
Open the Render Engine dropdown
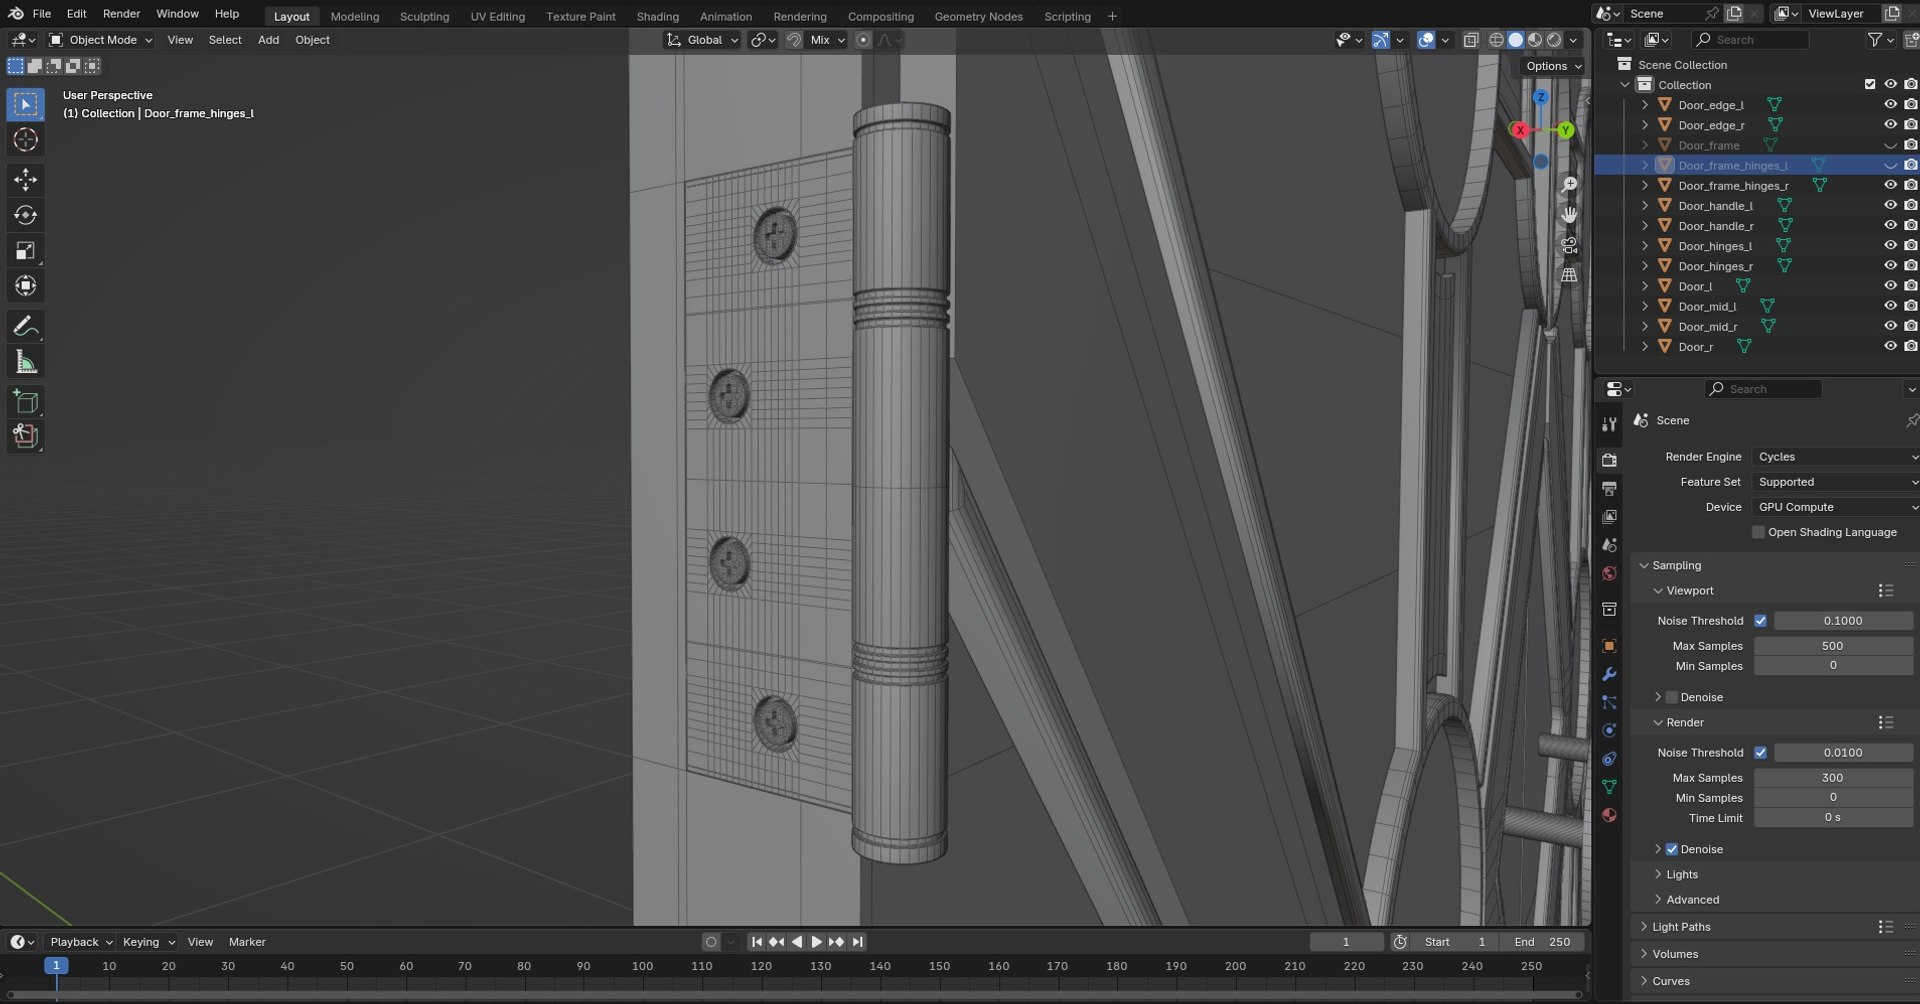point(1836,457)
